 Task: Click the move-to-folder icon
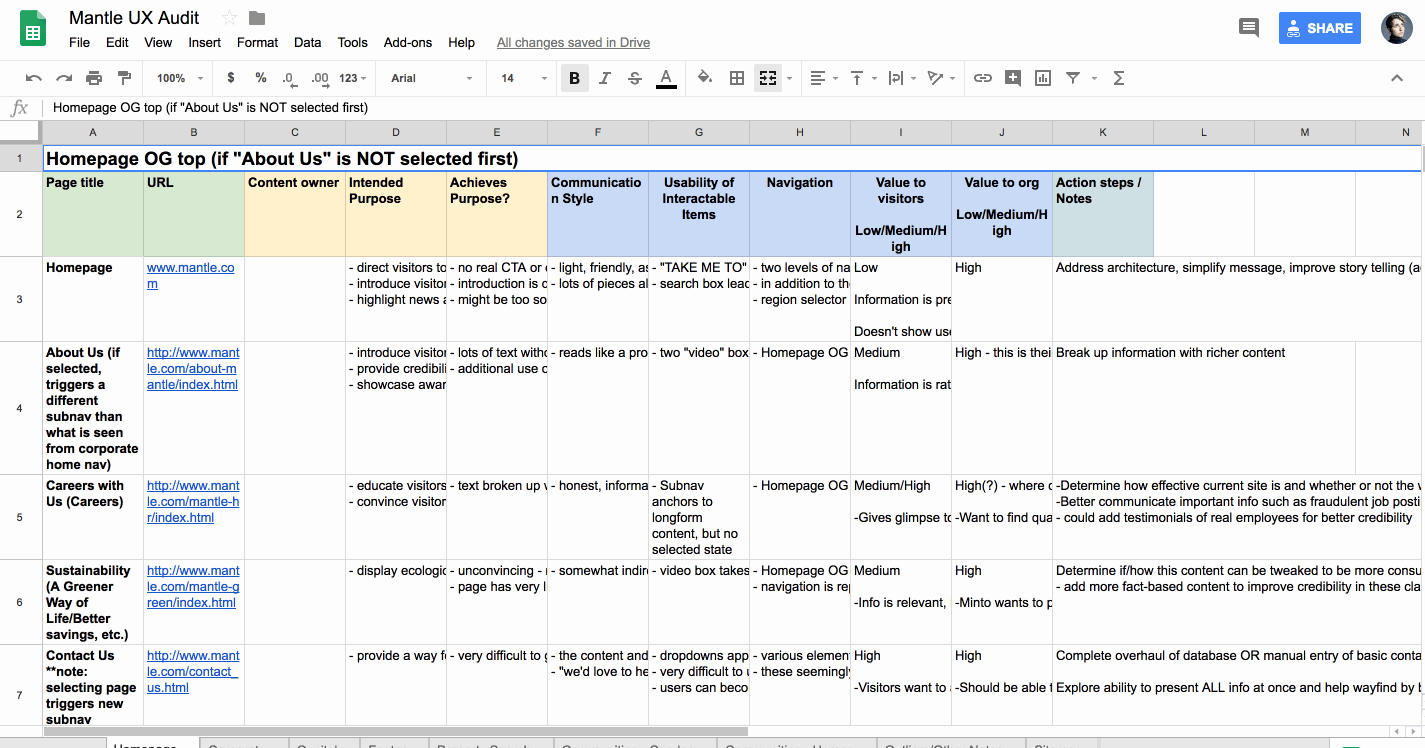257,17
